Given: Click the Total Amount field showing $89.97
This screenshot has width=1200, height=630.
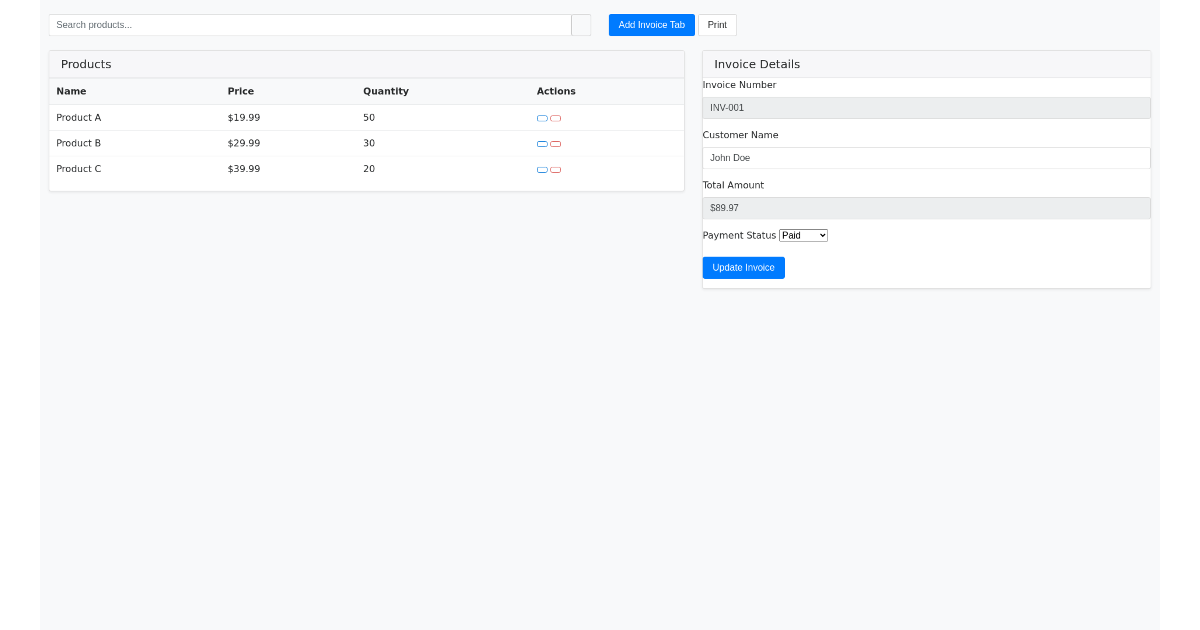Looking at the screenshot, I should pos(926,207).
